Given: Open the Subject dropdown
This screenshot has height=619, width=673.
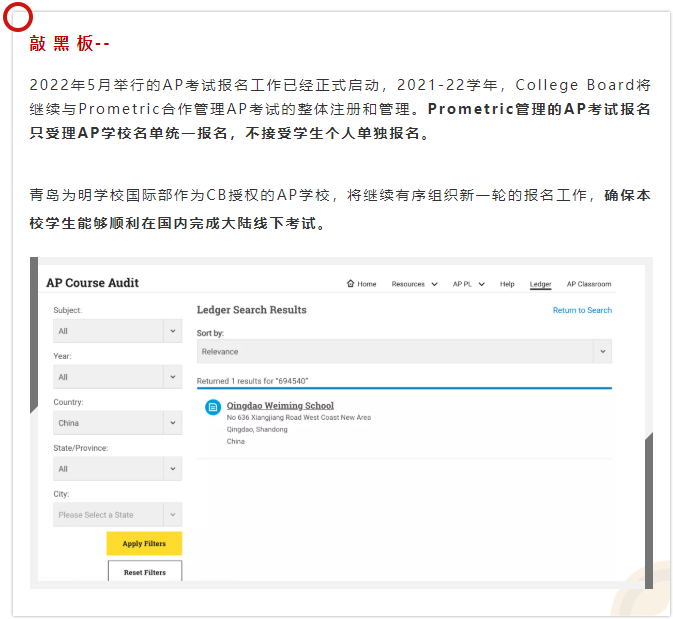Looking at the screenshot, I should tap(118, 331).
